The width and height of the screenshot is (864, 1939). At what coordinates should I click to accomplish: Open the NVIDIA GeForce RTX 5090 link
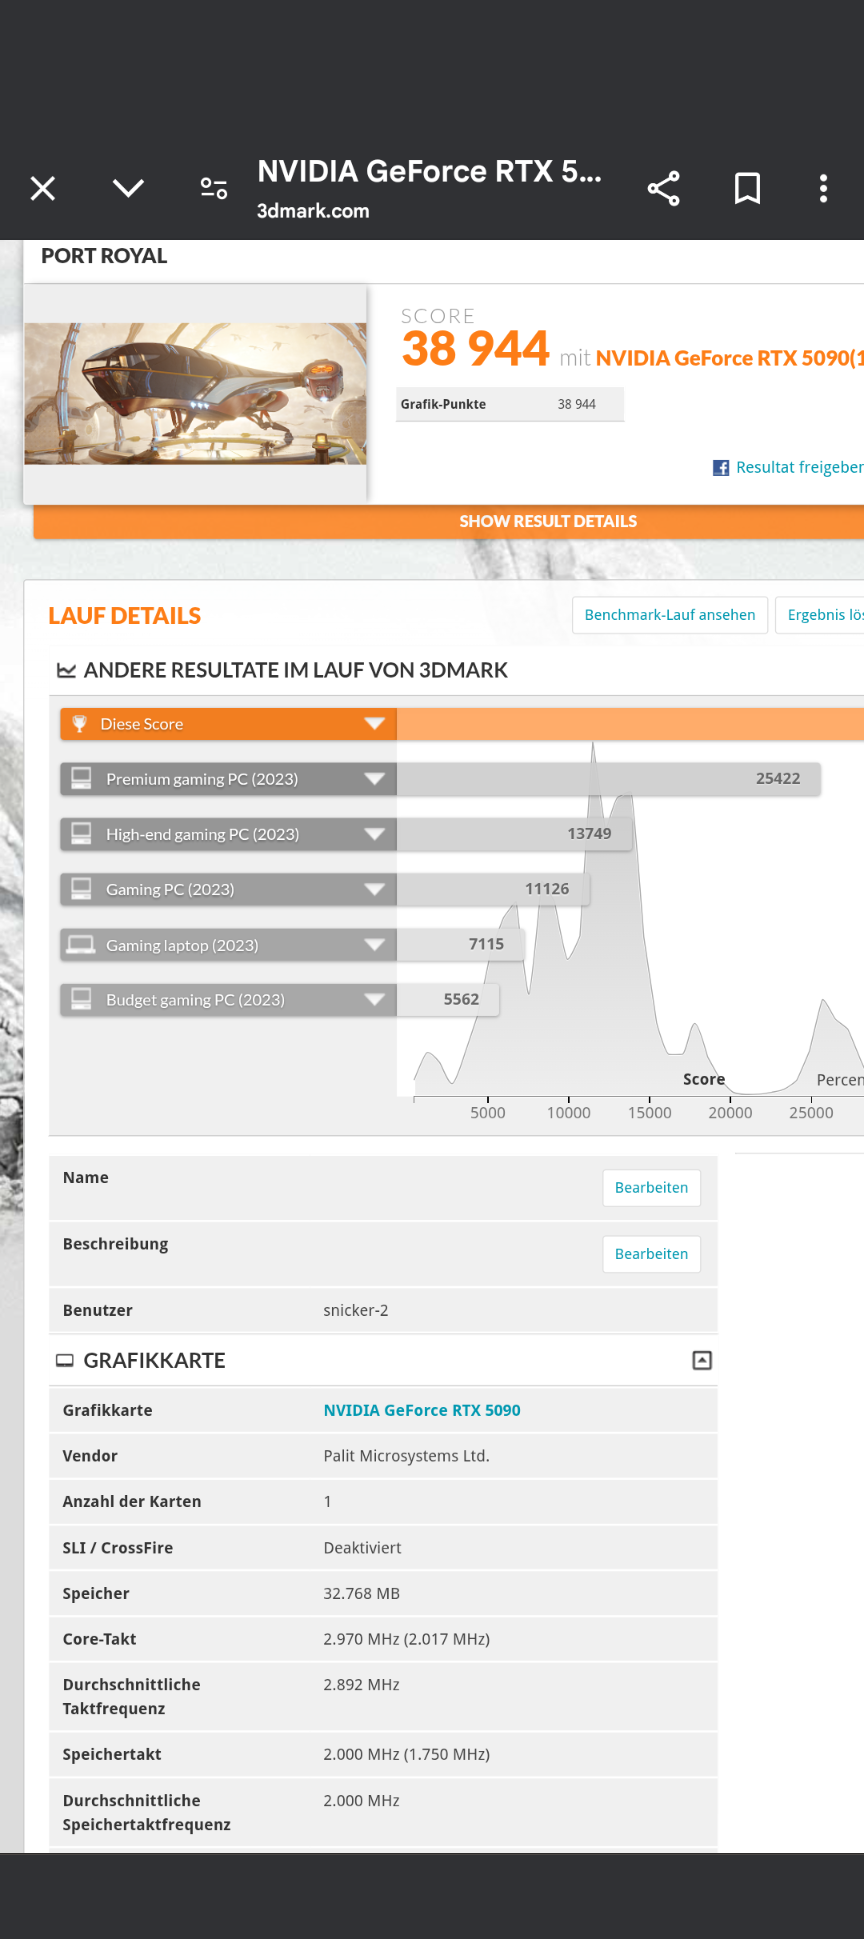click(x=422, y=1410)
